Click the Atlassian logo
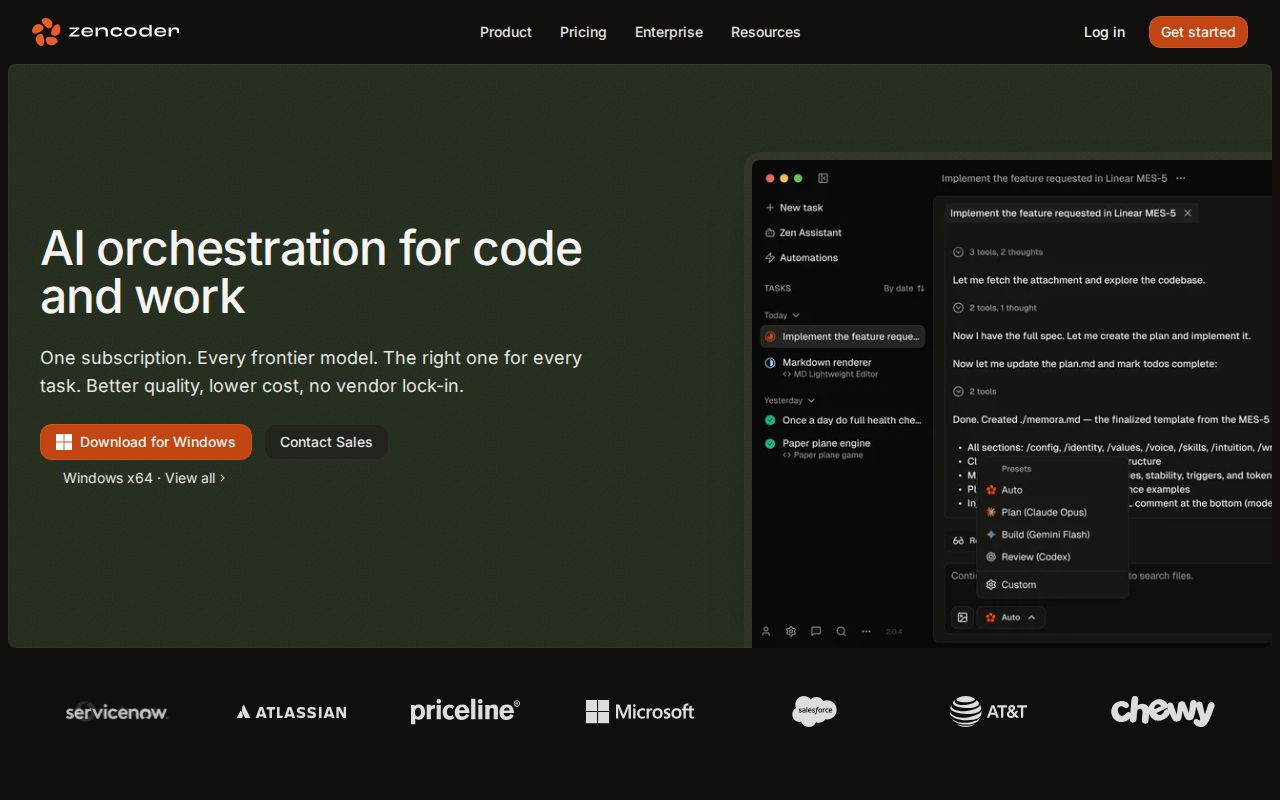The width and height of the screenshot is (1280, 800). pyautogui.click(x=291, y=712)
